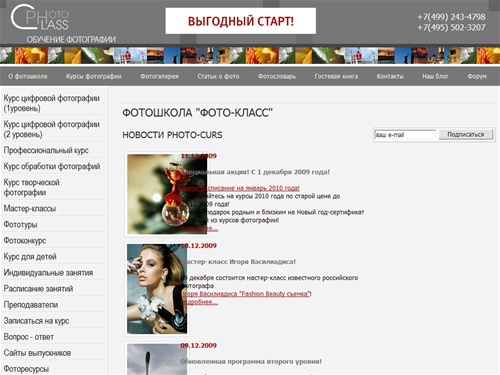Select 'Курс для детей' sidebar link
The height and width of the screenshot is (375, 500).
point(30,257)
